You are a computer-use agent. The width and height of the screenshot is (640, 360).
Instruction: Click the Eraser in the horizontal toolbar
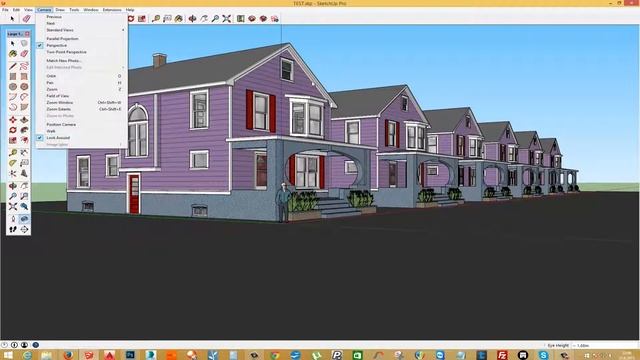[x=27, y=19]
